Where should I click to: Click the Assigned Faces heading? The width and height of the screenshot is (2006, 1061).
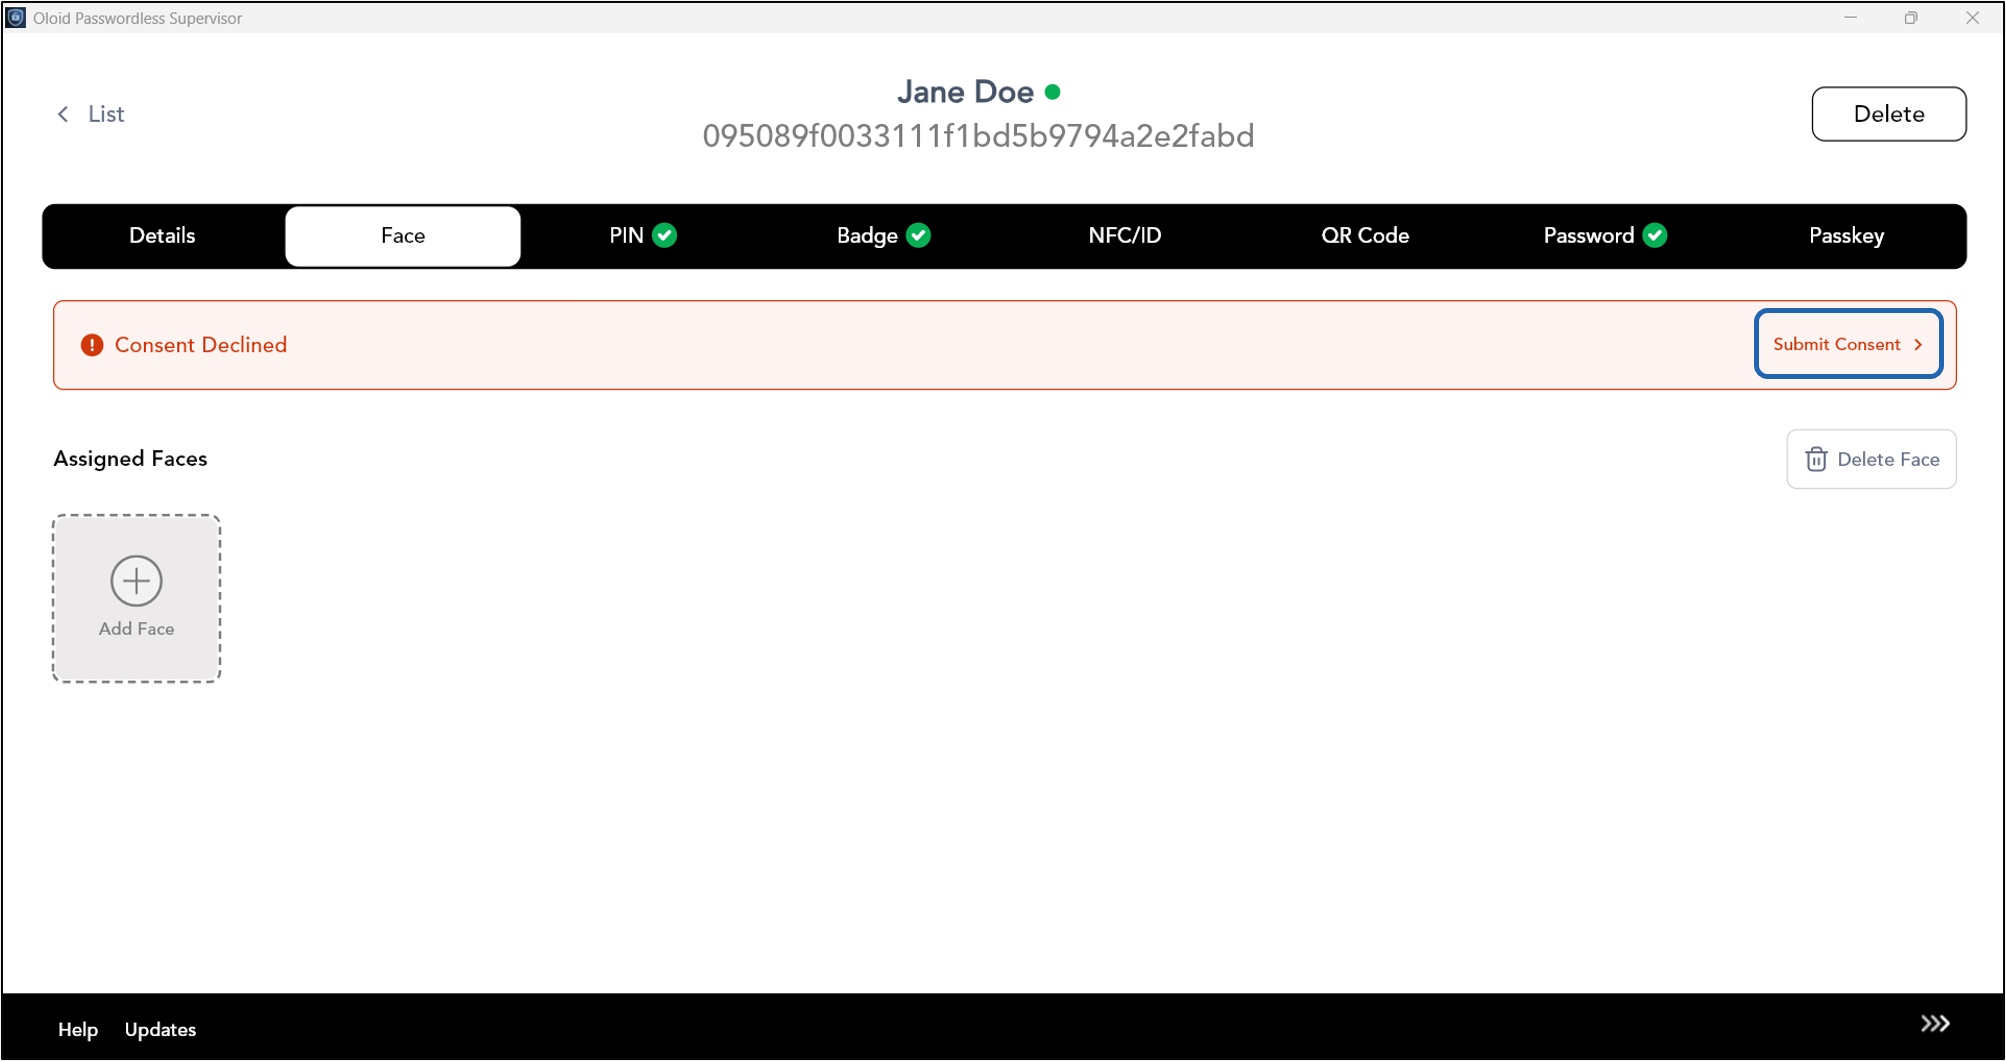(x=130, y=459)
